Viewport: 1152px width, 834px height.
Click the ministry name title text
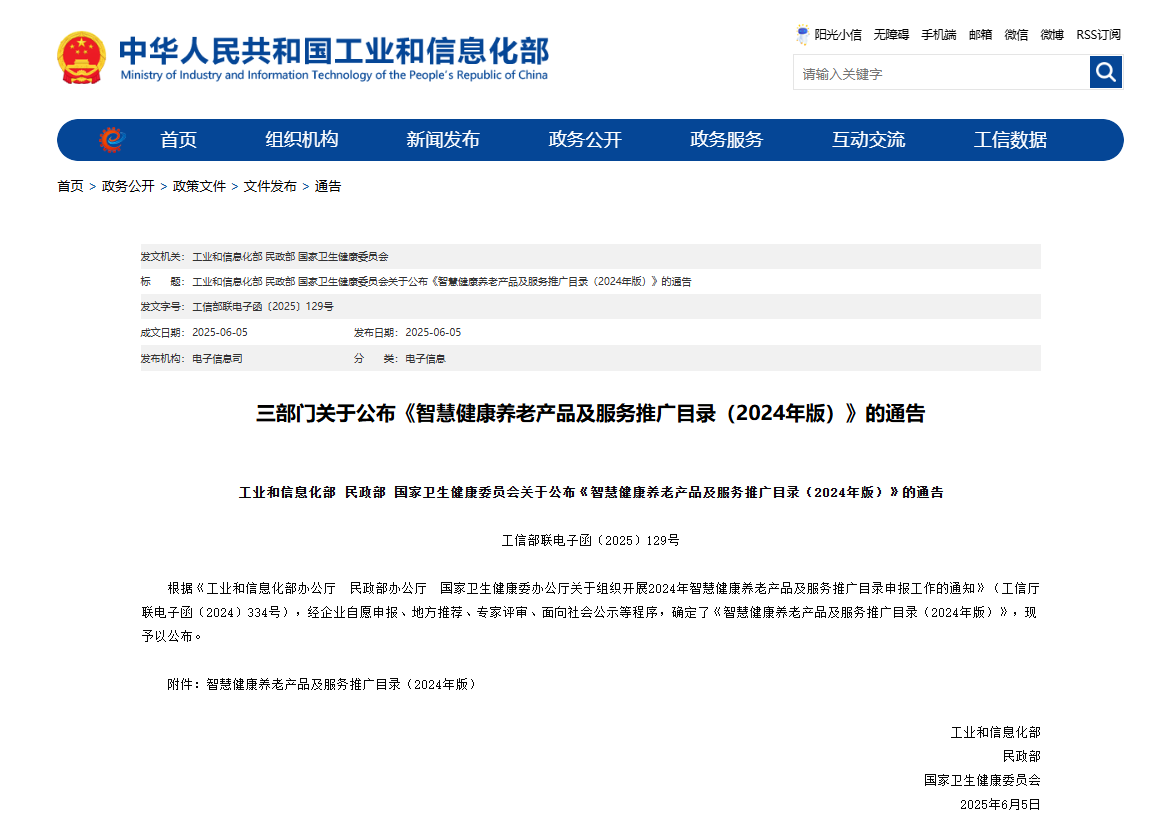coord(334,51)
